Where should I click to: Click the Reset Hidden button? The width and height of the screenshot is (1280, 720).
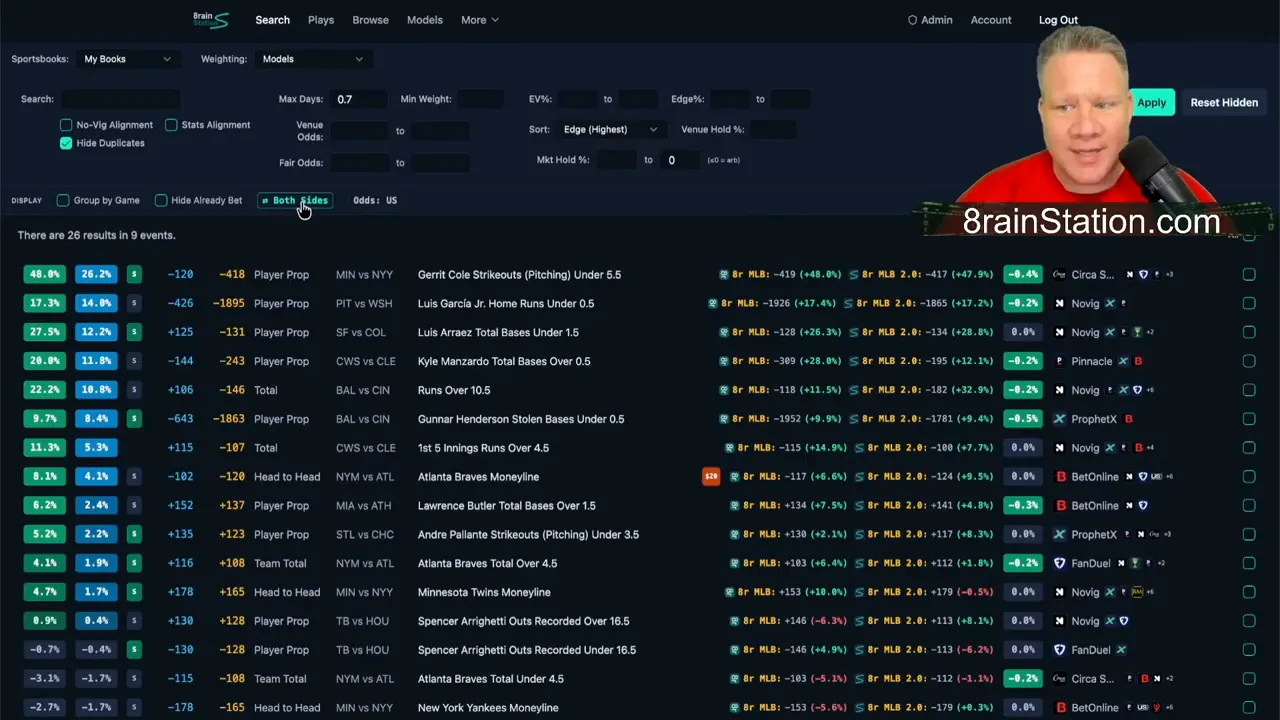click(1224, 102)
